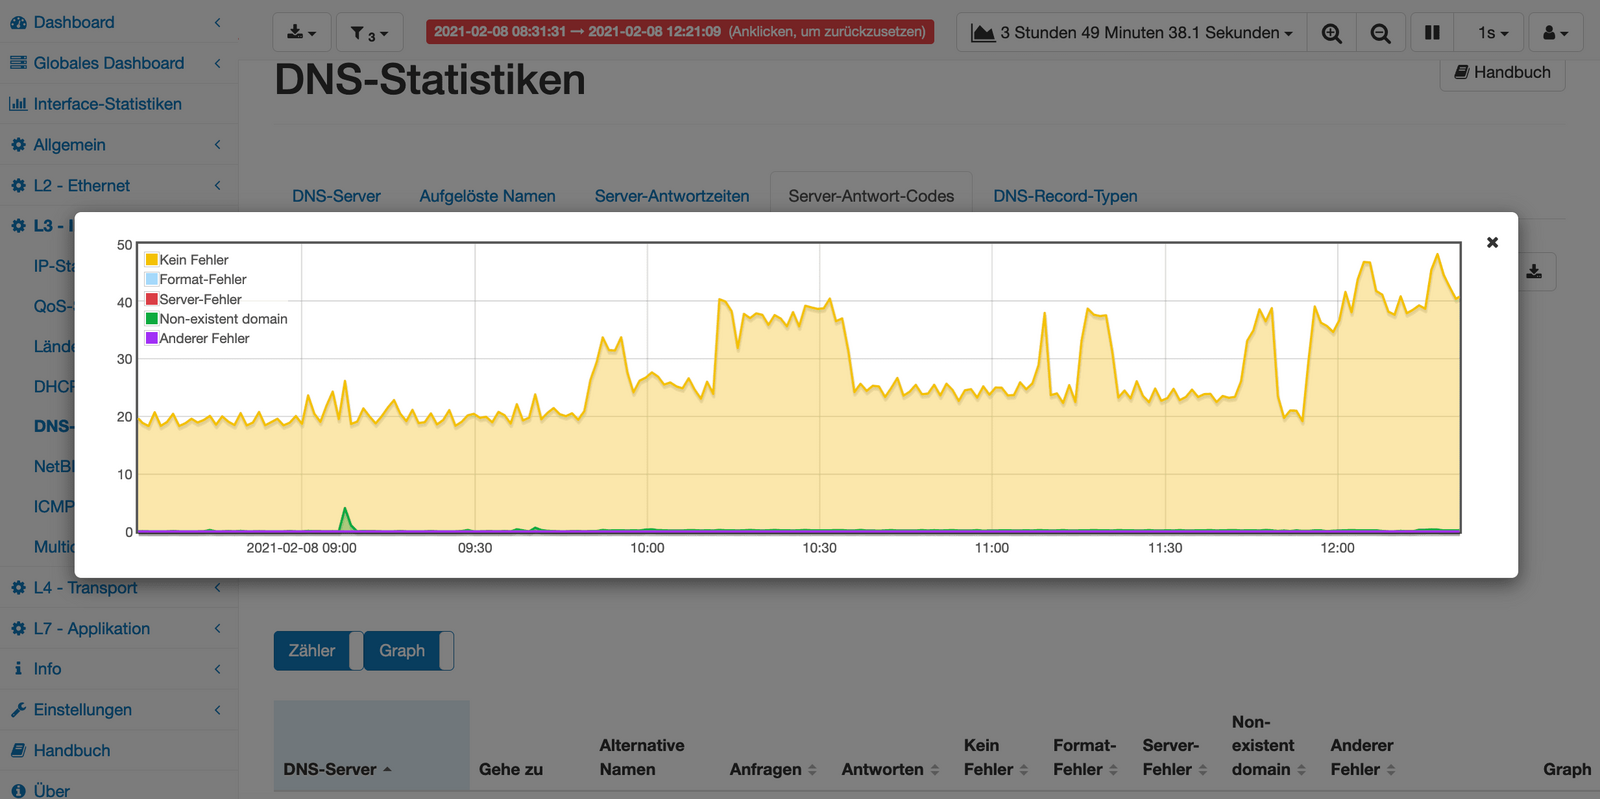Toggle Kein Fehler series in legend
This screenshot has height=799, width=1600.
tap(193, 260)
